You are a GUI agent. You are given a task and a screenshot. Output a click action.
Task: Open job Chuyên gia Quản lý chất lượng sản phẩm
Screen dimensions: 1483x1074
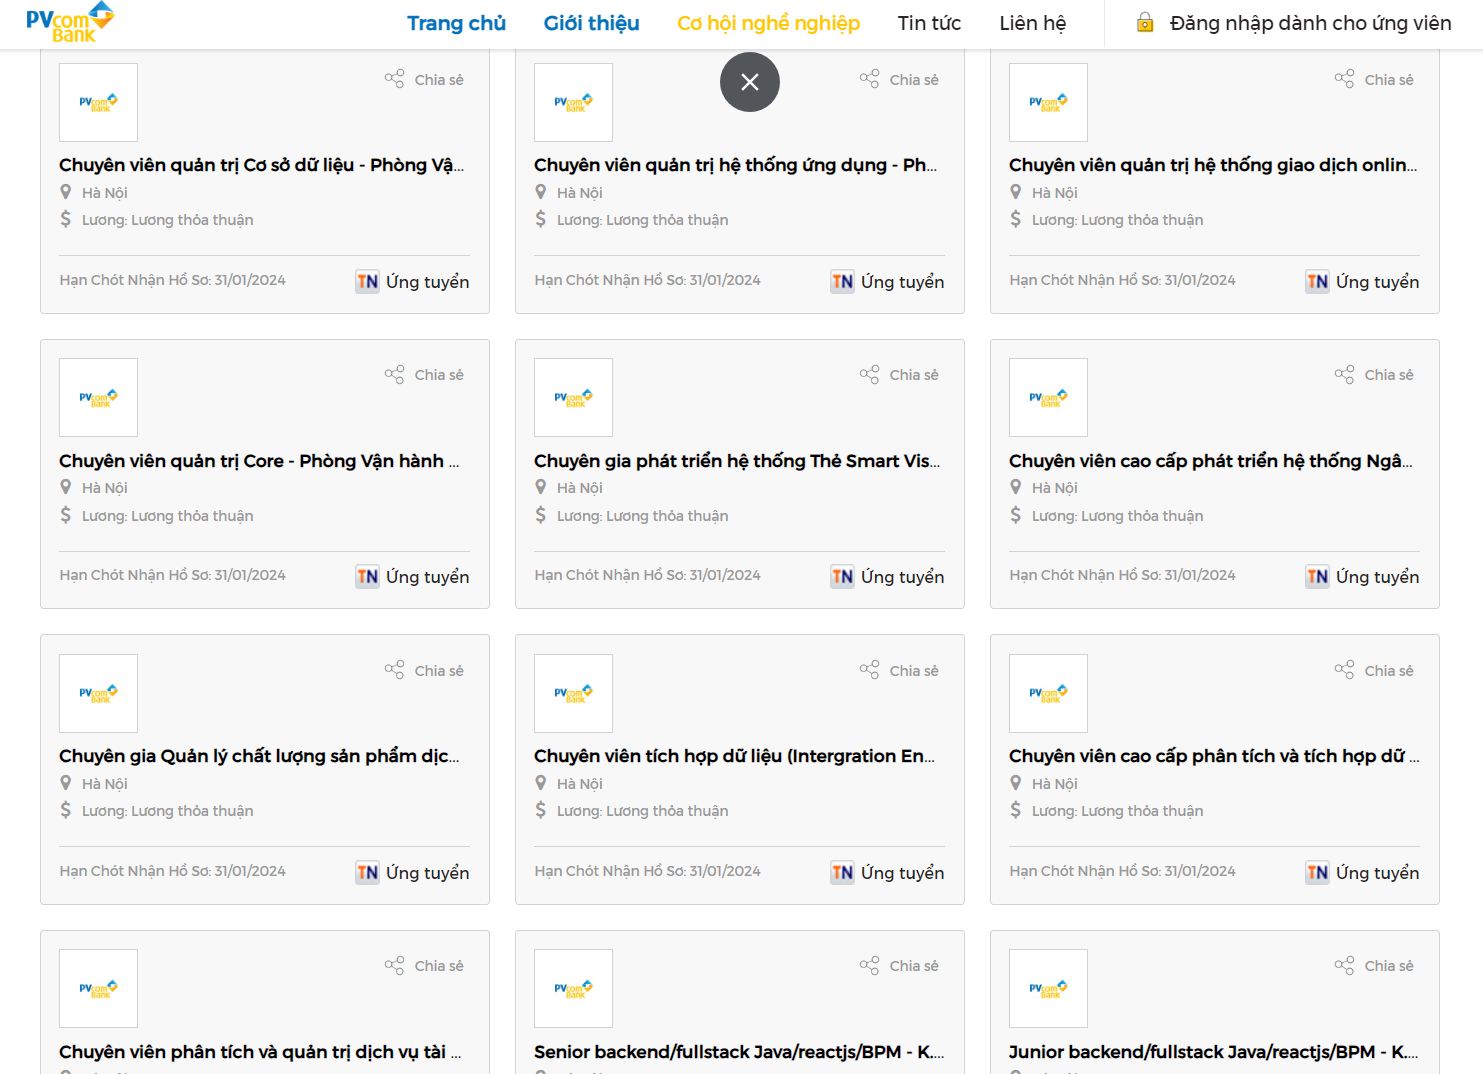(259, 756)
